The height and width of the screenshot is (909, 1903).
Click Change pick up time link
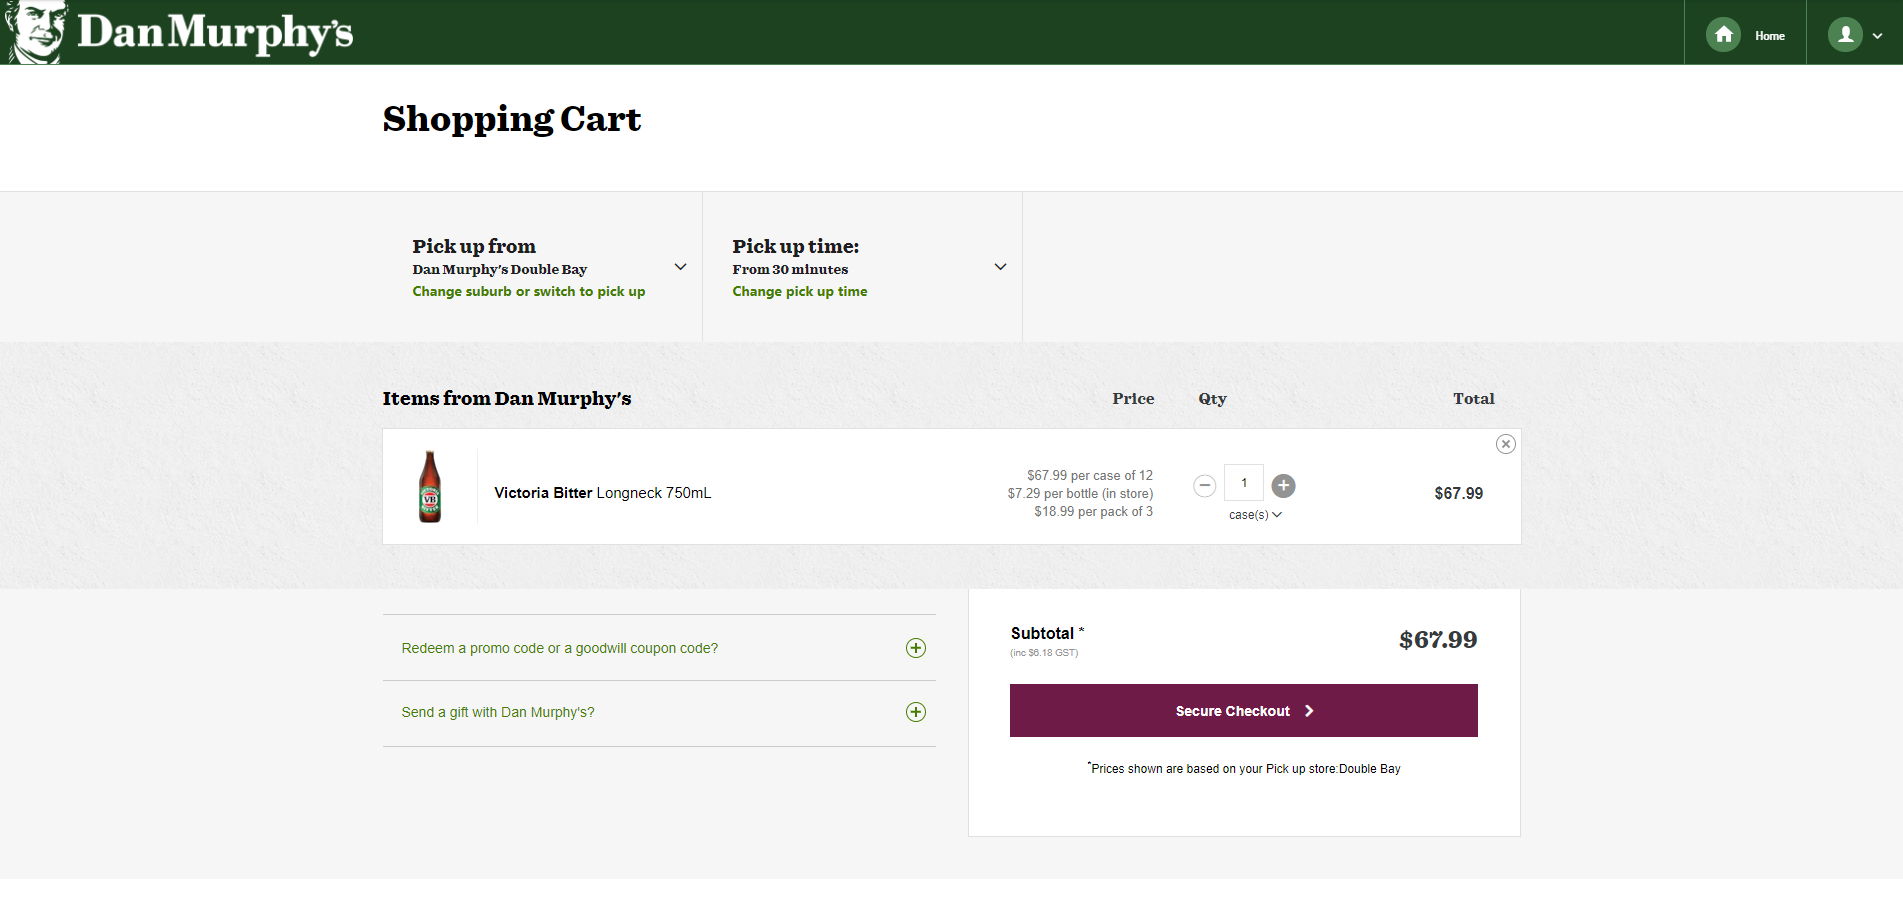pos(799,292)
